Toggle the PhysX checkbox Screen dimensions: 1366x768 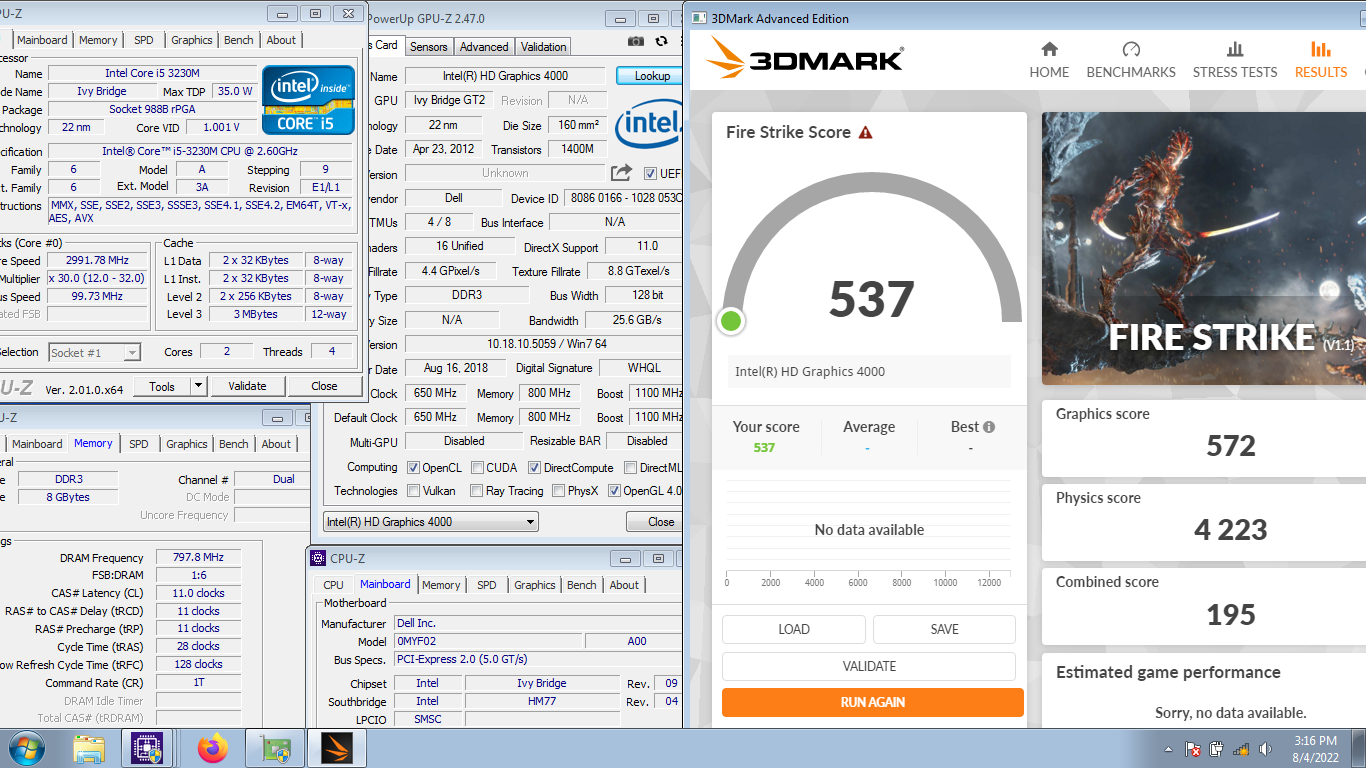coord(559,491)
